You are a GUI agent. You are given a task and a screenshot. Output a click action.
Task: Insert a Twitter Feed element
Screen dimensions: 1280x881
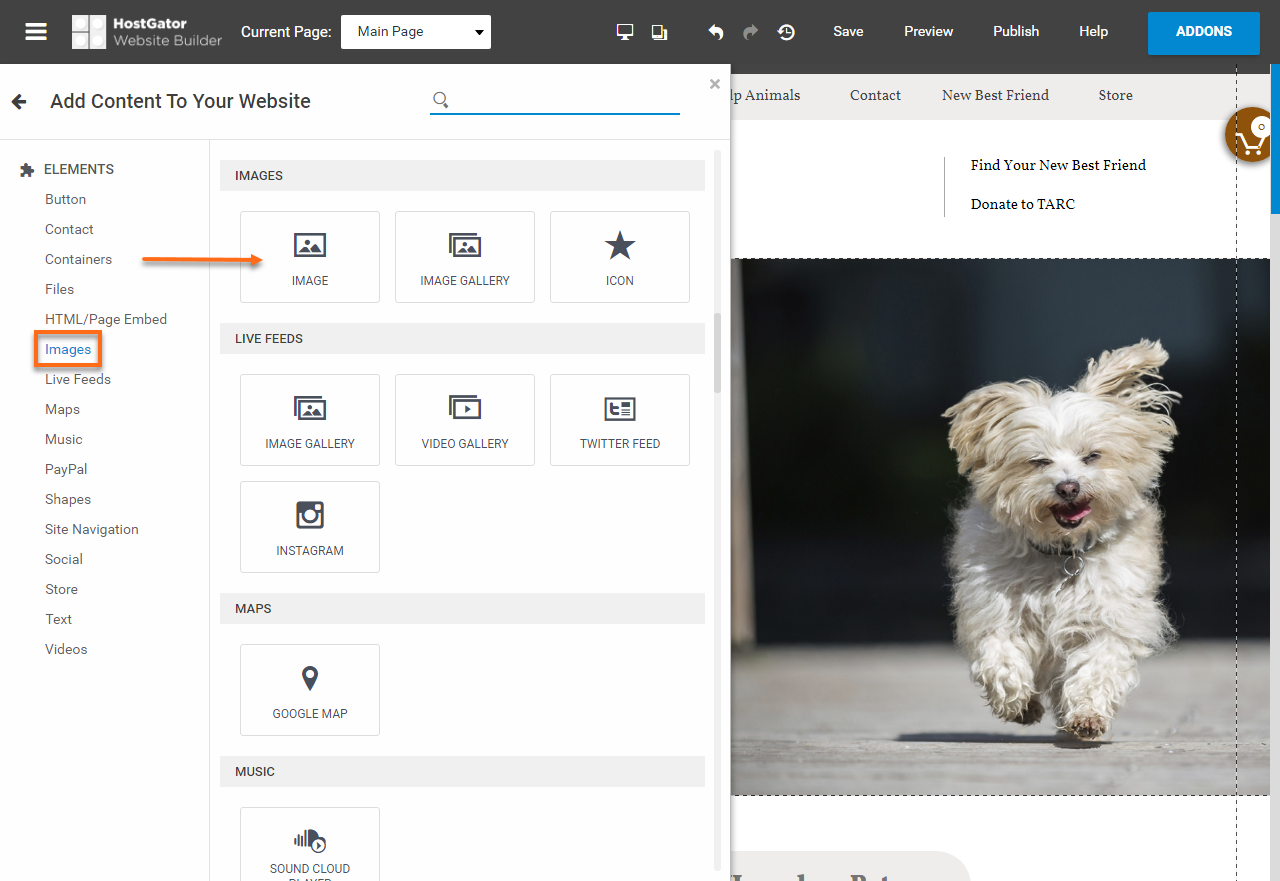(619, 419)
